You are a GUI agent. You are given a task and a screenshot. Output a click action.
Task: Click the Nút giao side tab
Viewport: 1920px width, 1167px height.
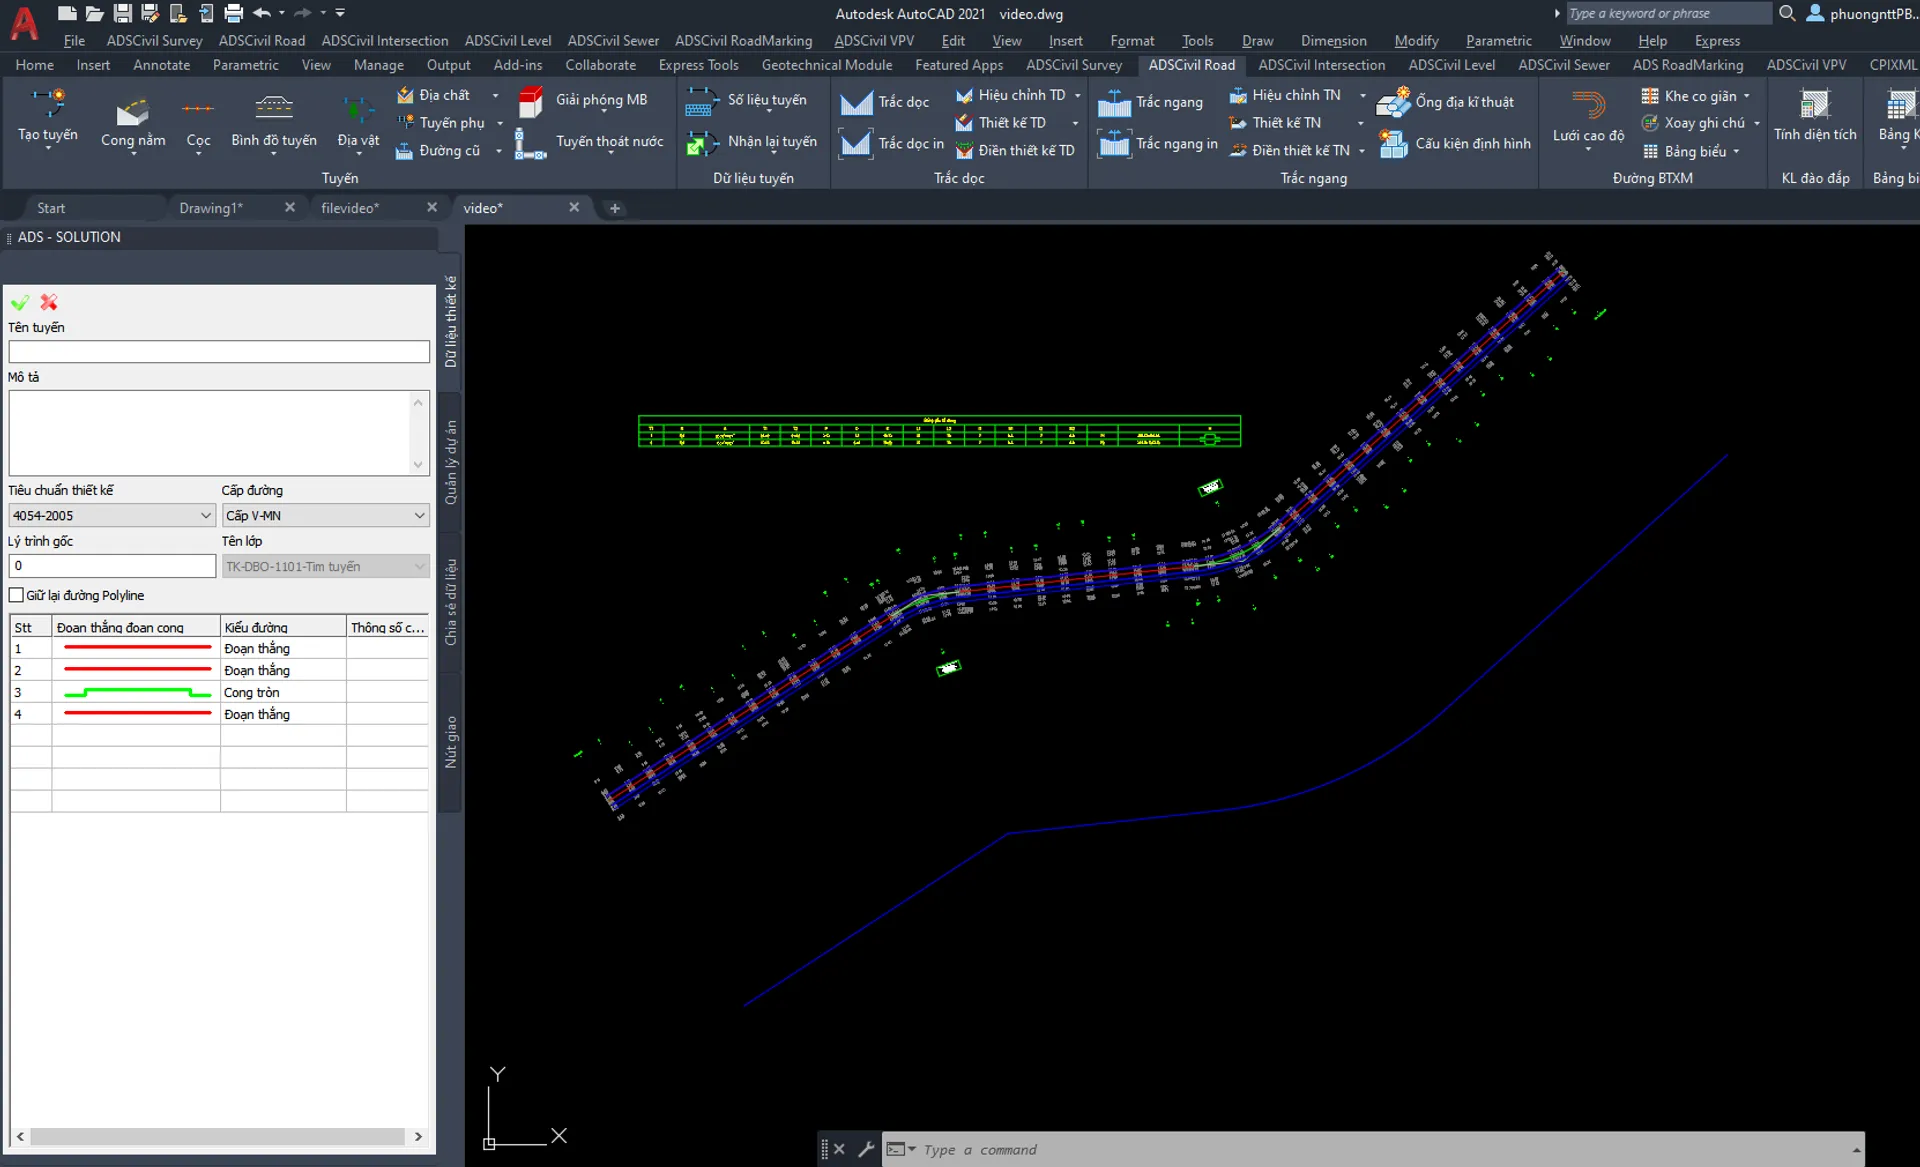click(x=450, y=741)
